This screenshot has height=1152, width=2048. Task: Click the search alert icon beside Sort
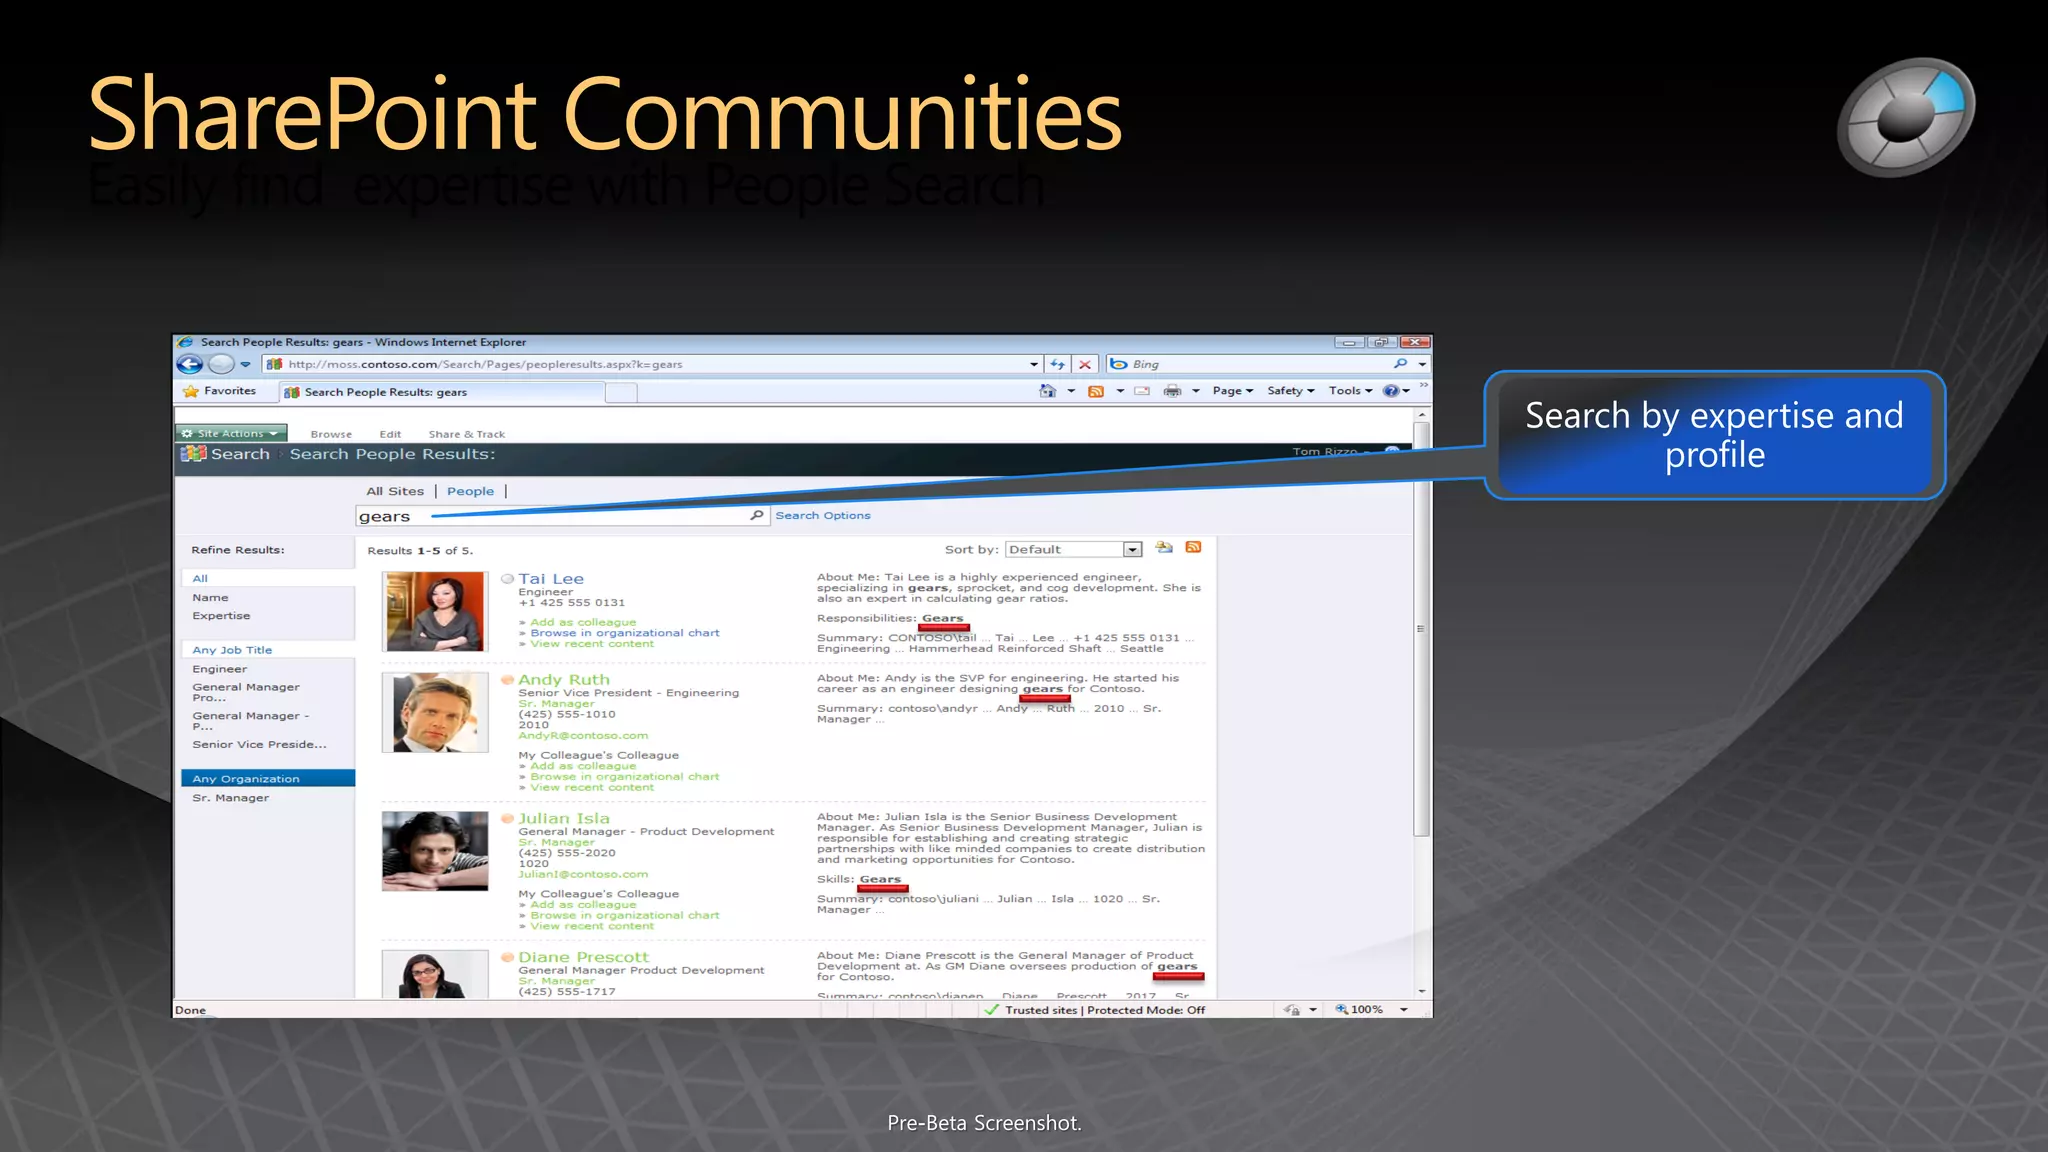tap(1164, 548)
